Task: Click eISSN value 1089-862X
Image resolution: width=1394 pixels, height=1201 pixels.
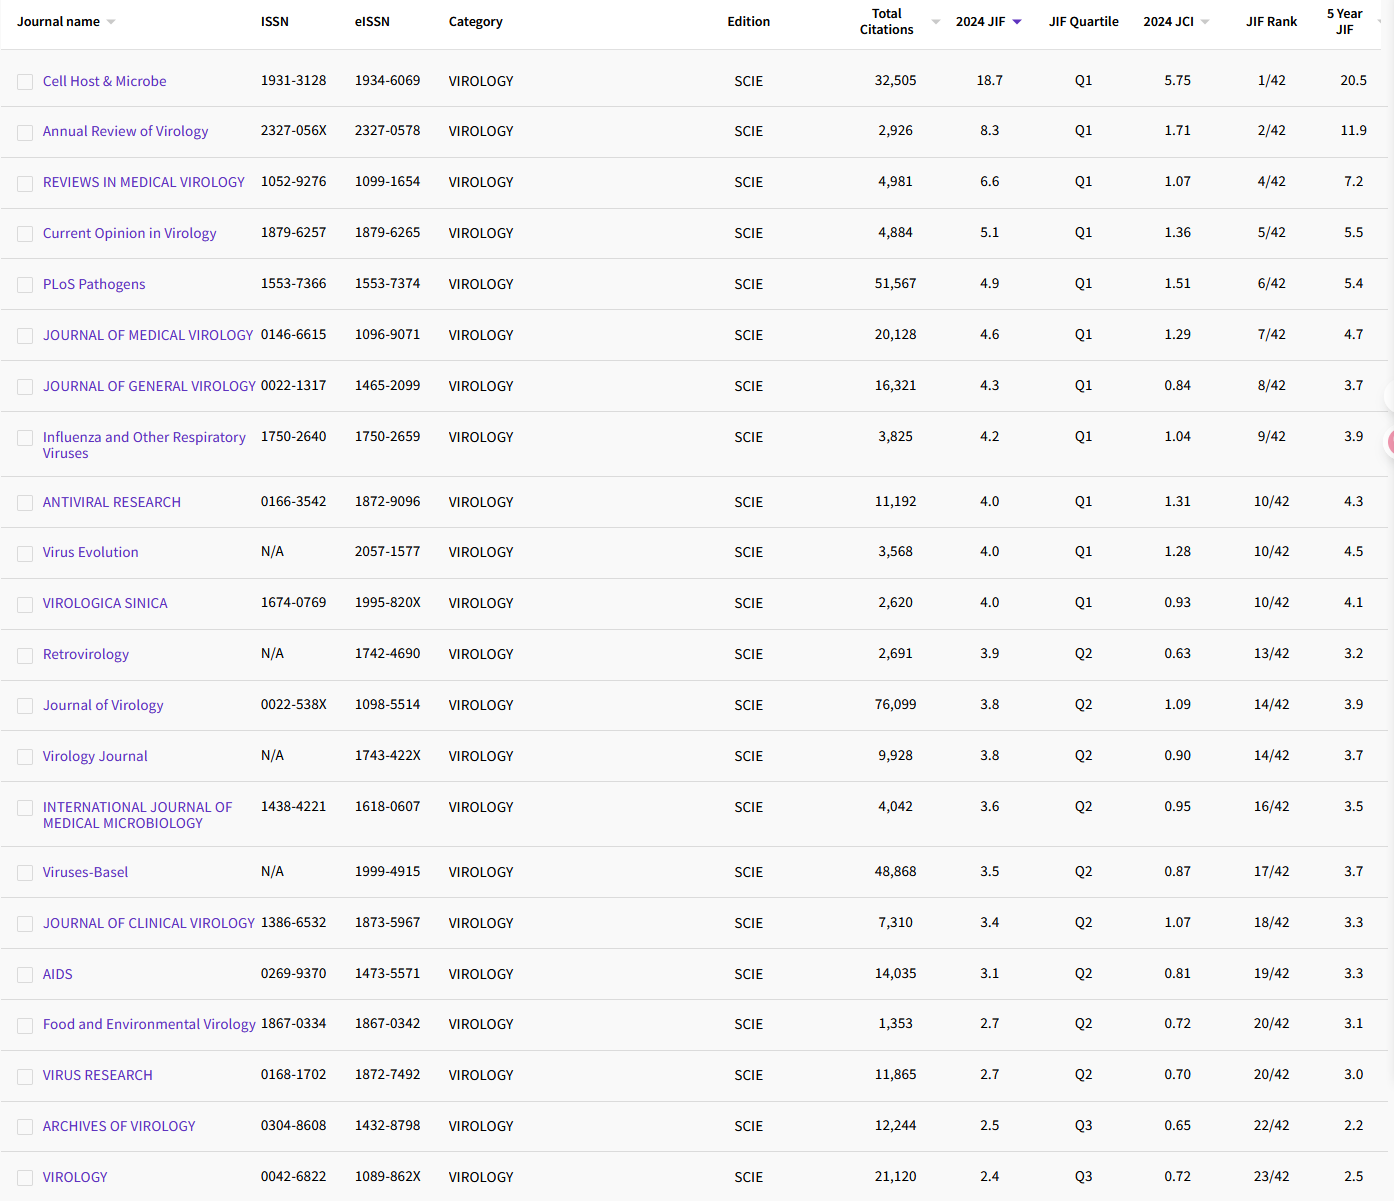Action: [387, 1176]
